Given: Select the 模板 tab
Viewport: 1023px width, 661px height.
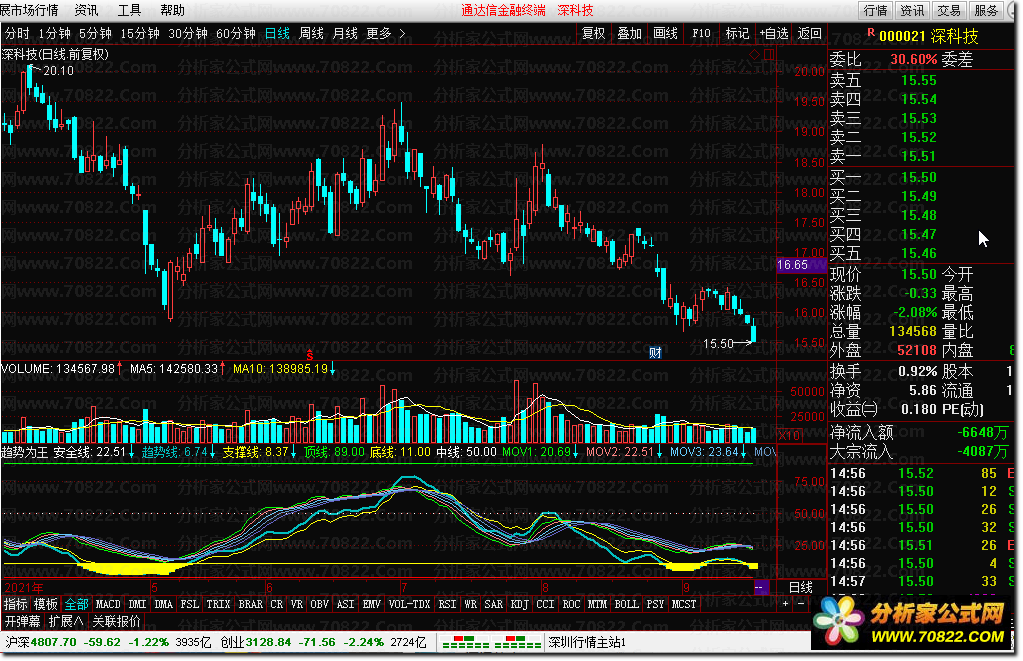Looking at the screenshot, I should pos(46,604).
